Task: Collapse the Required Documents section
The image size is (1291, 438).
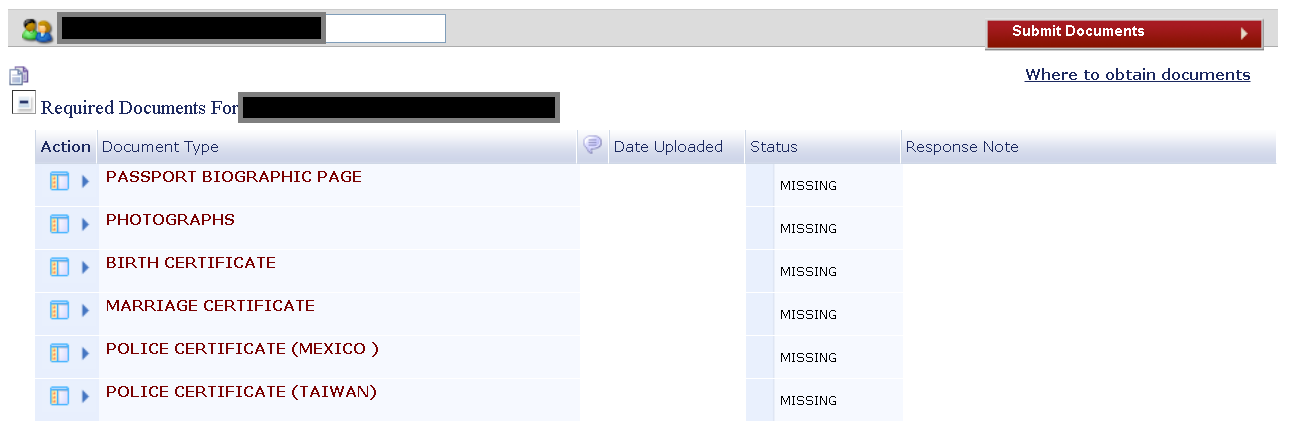Action: 23,103
